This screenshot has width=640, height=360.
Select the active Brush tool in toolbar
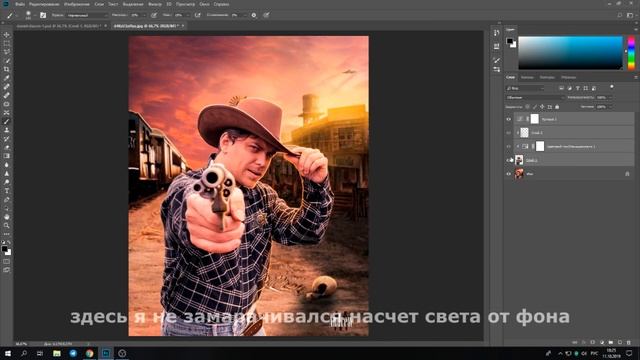click(x=7, y=121)
